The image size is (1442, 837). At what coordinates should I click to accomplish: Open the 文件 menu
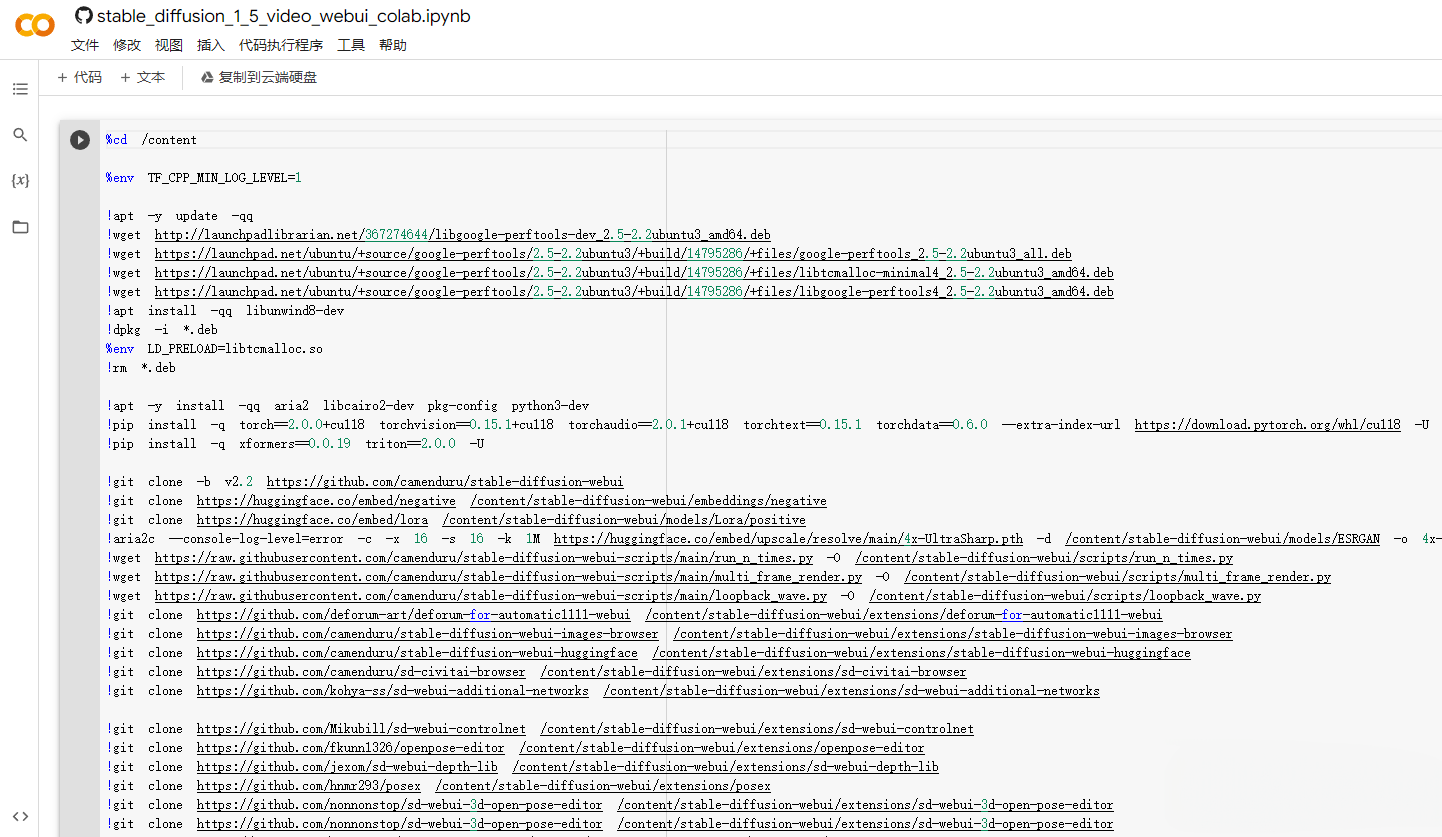85,45
